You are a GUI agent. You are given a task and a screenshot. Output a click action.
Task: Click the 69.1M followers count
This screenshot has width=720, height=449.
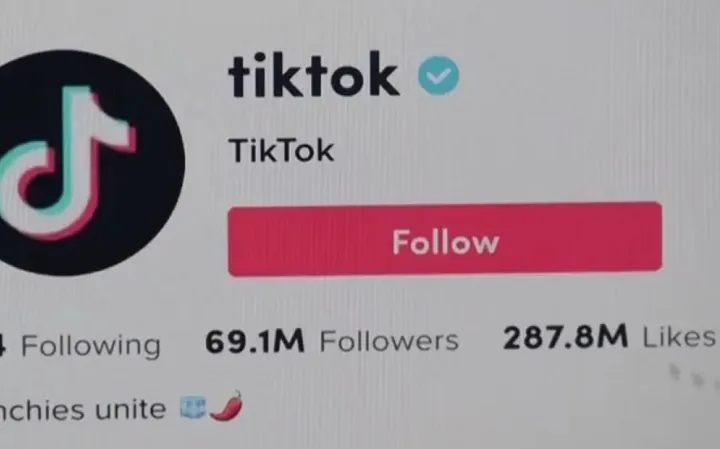point(255,342)
